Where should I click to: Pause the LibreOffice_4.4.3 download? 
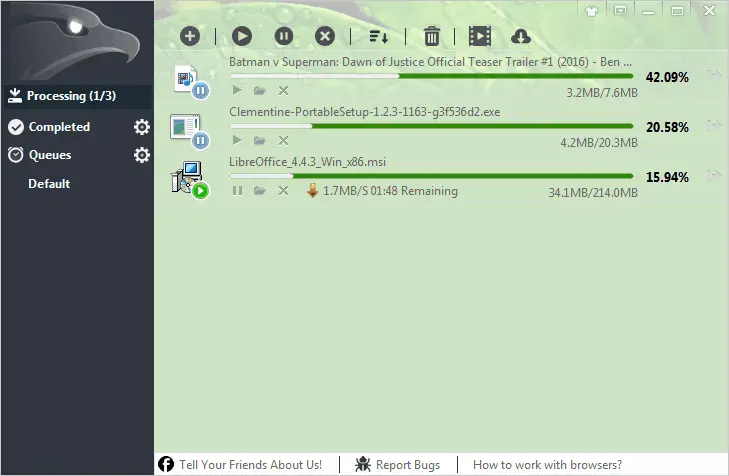pyautogui.click(x=237, y=191)
